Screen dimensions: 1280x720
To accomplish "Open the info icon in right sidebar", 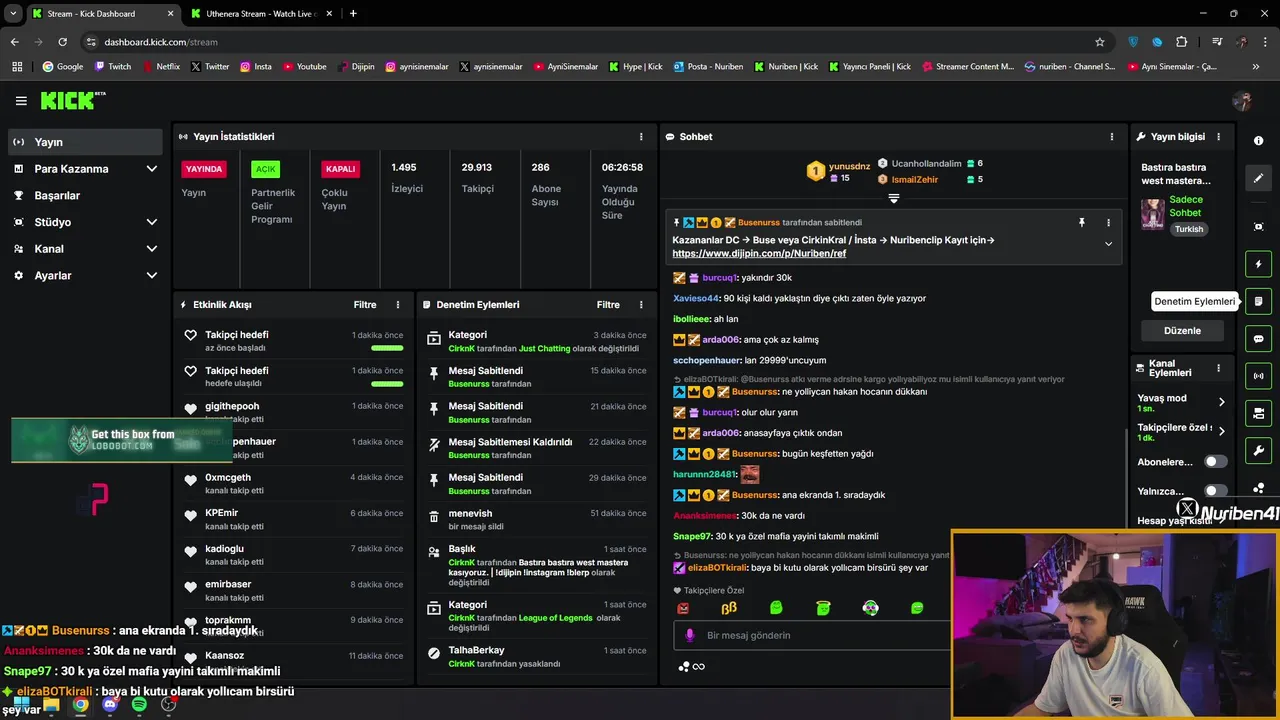I will (x=1259, y=141).
